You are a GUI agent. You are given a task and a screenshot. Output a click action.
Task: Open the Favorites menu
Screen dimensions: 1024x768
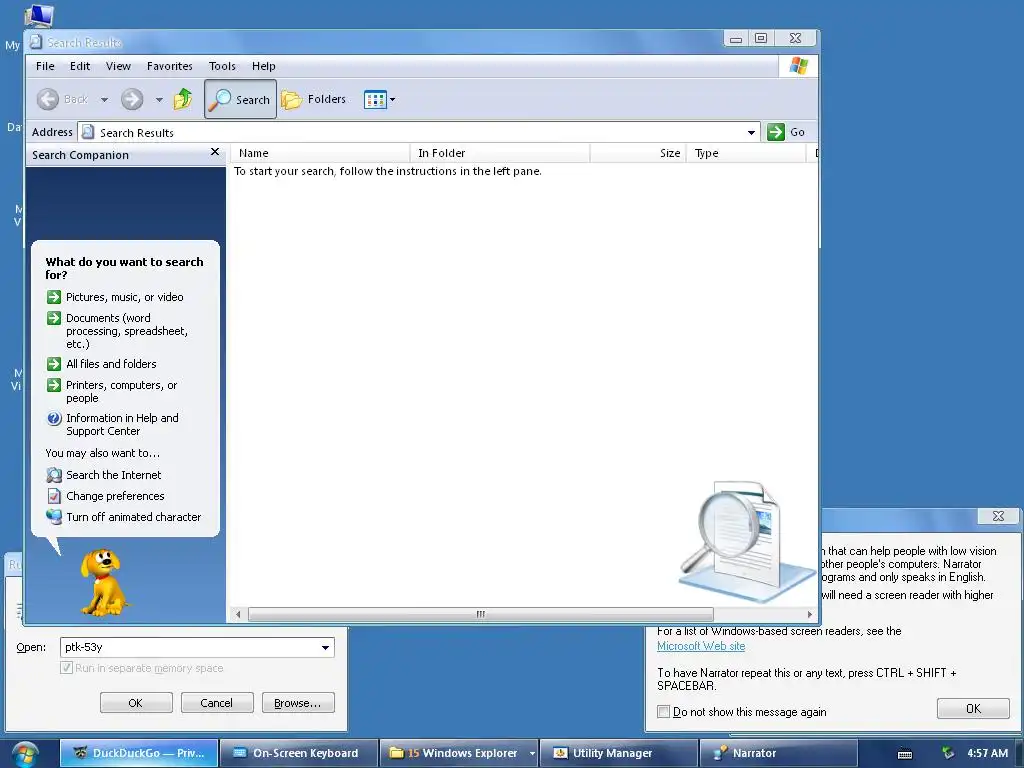click(x=170, y=66)
